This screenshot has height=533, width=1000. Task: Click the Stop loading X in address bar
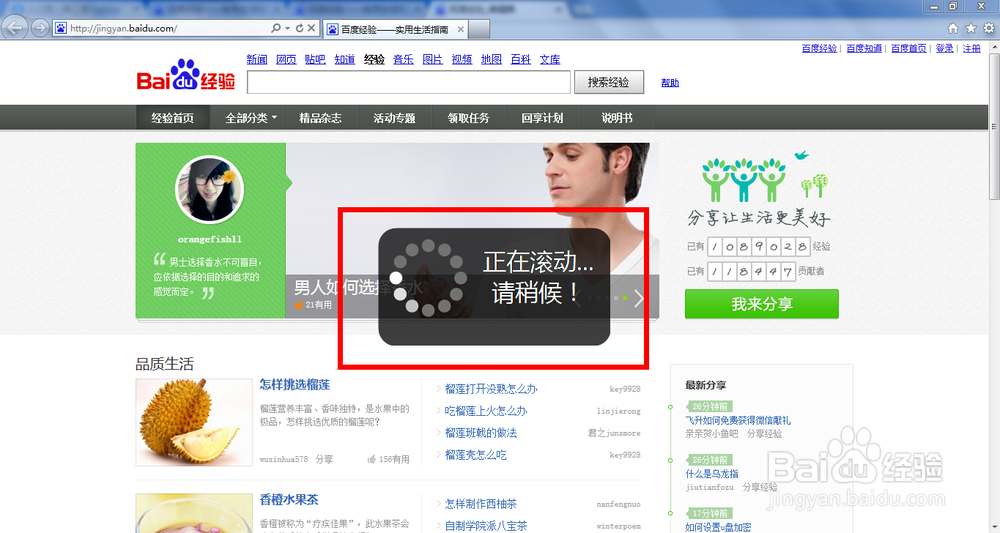click(311, 28)
